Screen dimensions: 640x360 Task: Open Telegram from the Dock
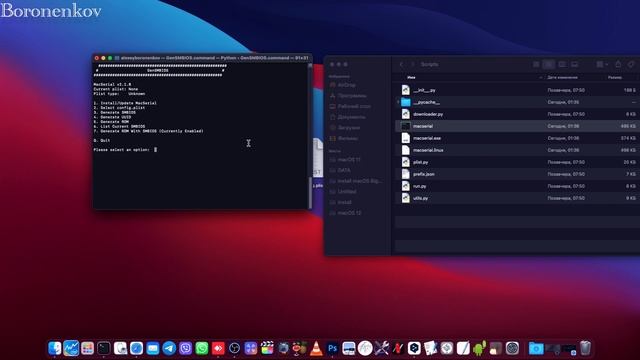169,348
